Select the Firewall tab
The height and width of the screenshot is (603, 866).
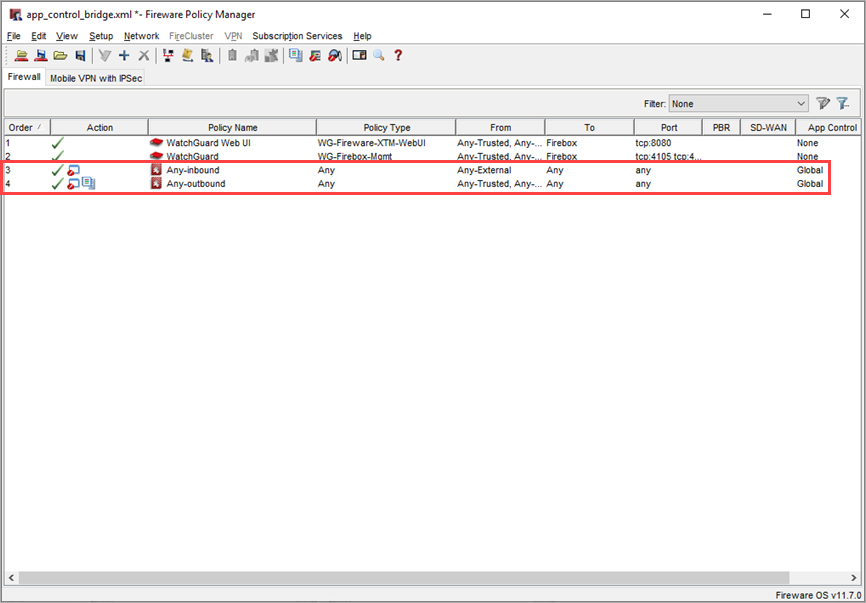pos(24,77)
